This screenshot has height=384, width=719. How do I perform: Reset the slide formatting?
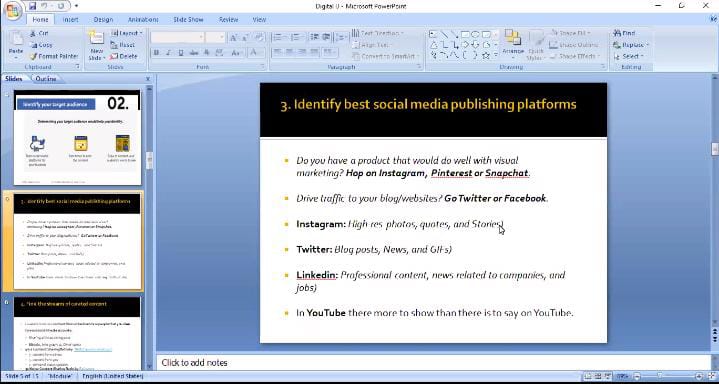tap(123, 45)
